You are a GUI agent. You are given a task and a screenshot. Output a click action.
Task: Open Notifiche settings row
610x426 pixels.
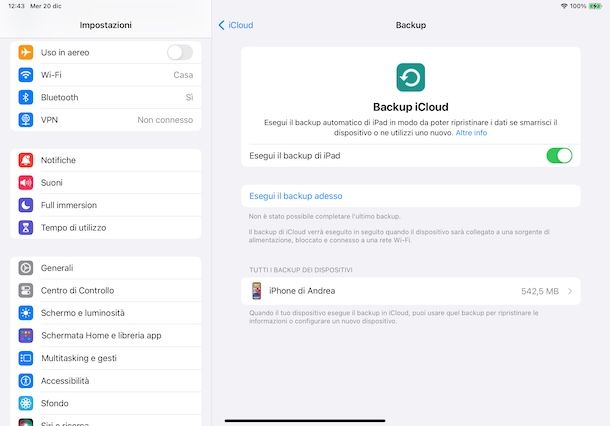click(x=106, y=160)
